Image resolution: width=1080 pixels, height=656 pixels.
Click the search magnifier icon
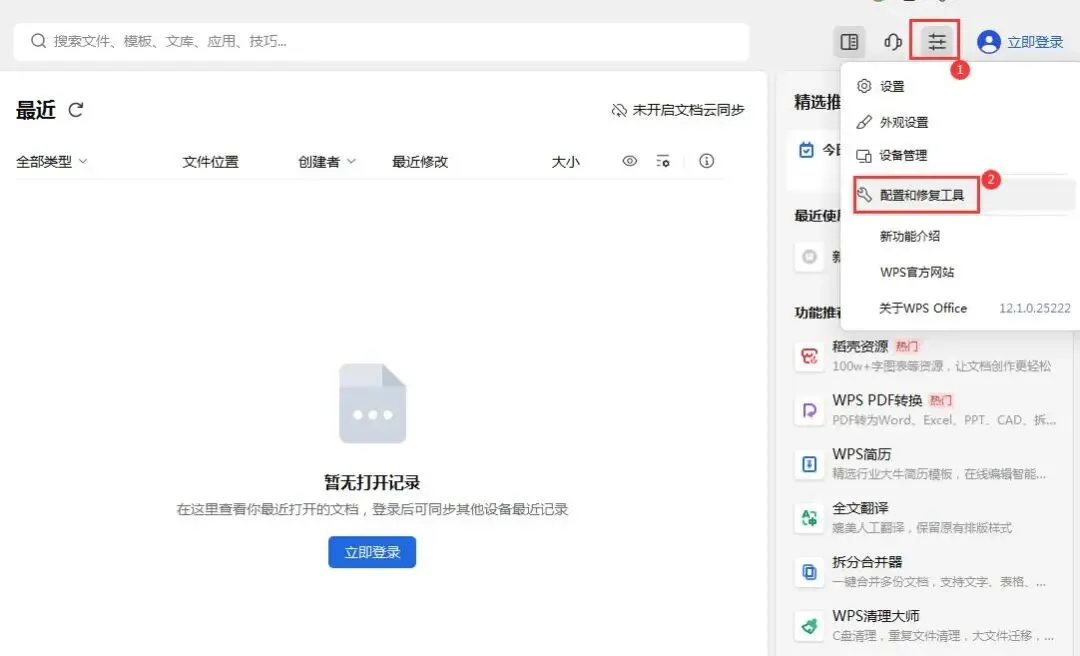(x=39, y=41)
